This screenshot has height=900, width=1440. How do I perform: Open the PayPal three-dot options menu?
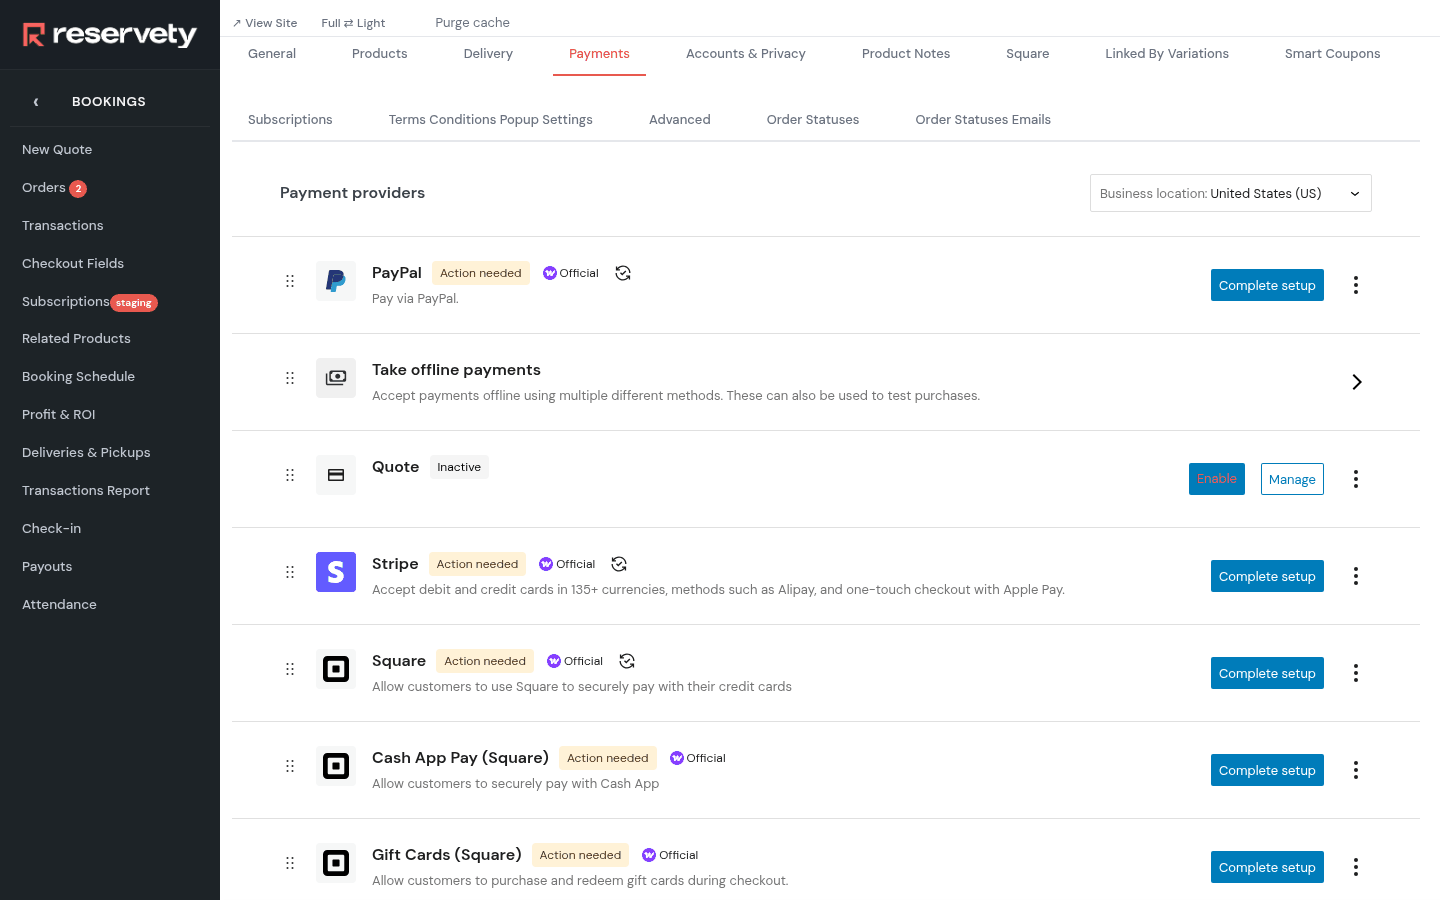pos(1356,285)
